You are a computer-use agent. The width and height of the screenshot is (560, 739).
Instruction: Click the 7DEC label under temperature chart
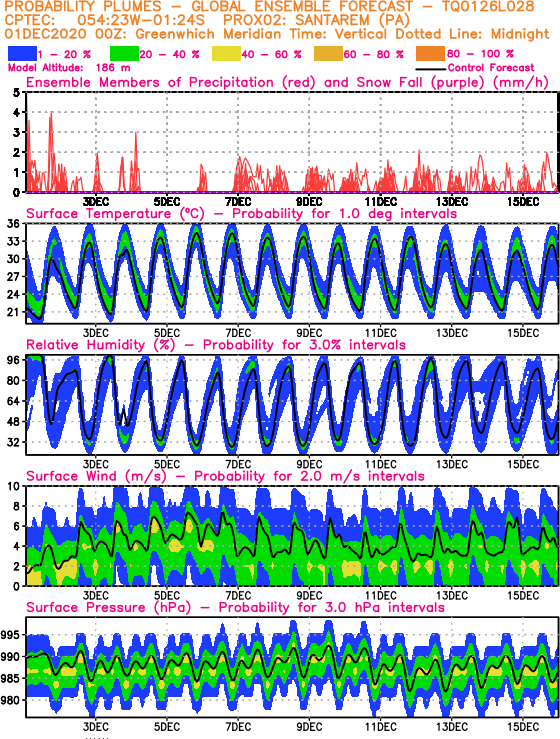238,333
